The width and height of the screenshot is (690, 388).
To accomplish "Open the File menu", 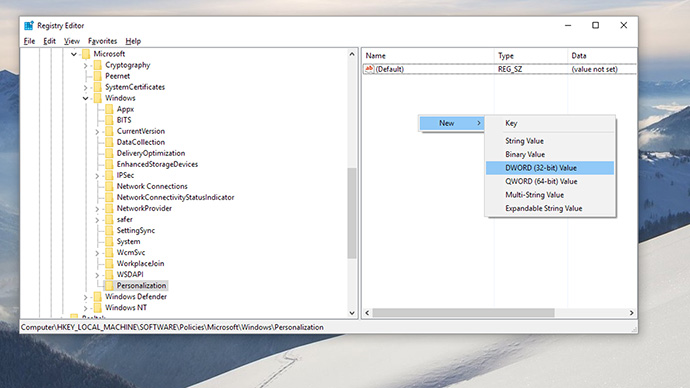I will click(29, 41).
